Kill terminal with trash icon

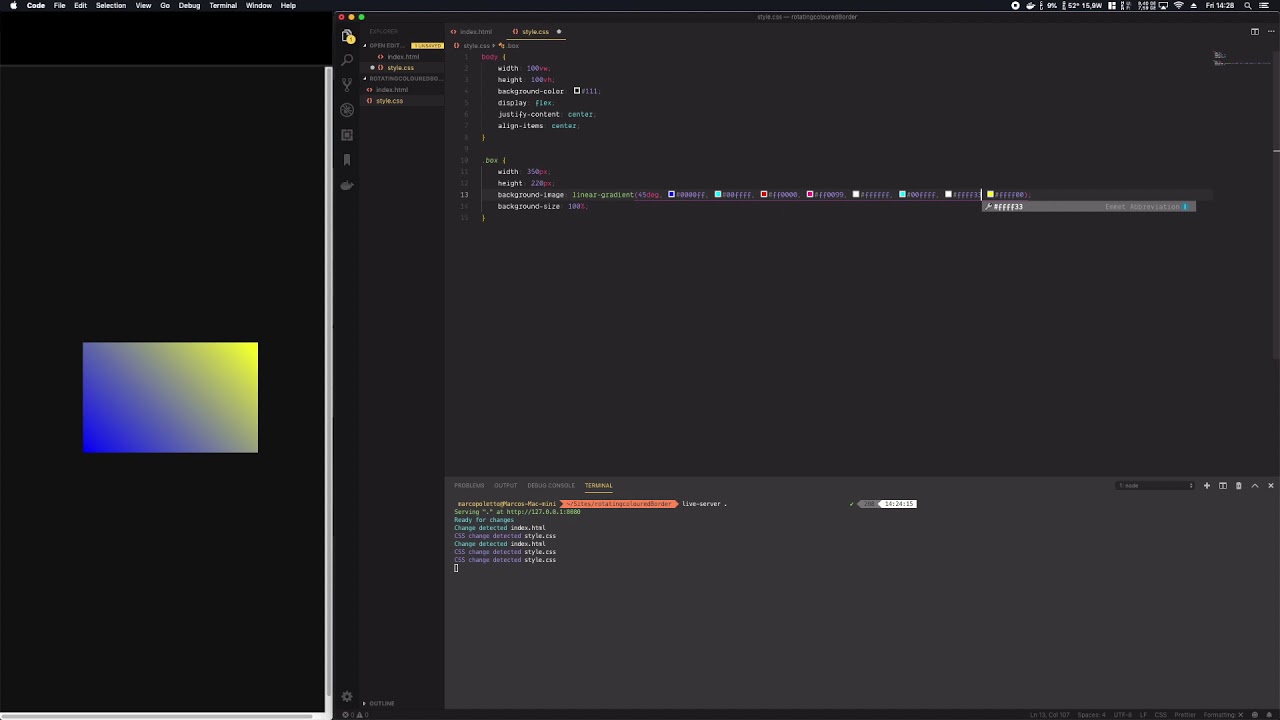[x=1238, y=486]
